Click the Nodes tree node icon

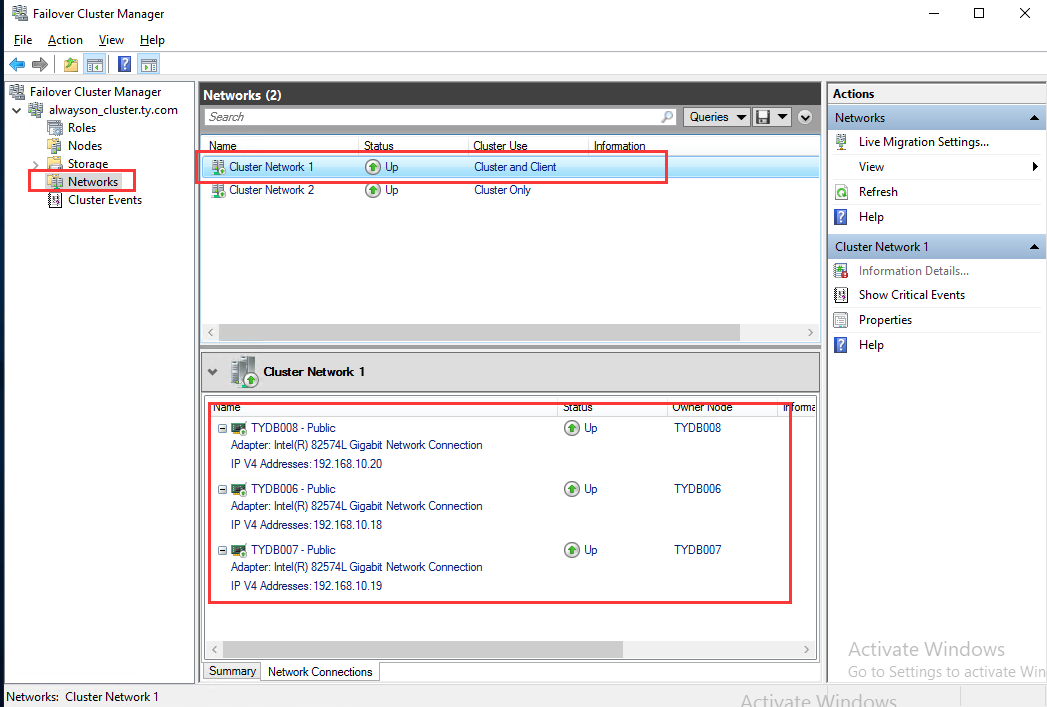(55, 146)
